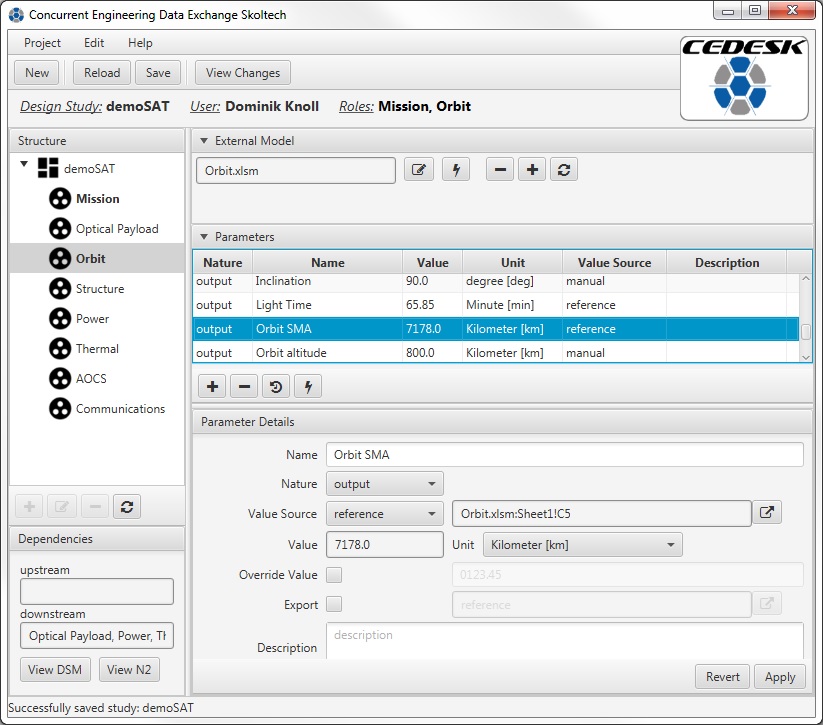Image resolution: width=823 pixels, height=725 pixels.
Task: Select AOCS subsystem node
Action: (x=97, y=379)
